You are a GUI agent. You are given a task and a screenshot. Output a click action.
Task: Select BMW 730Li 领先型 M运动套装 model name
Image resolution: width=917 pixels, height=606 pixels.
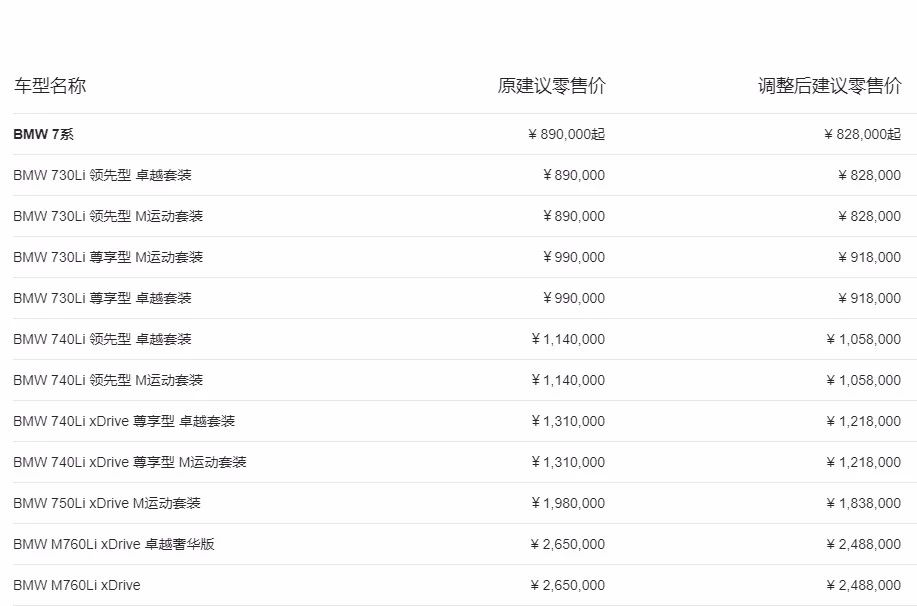pos(108,217)
